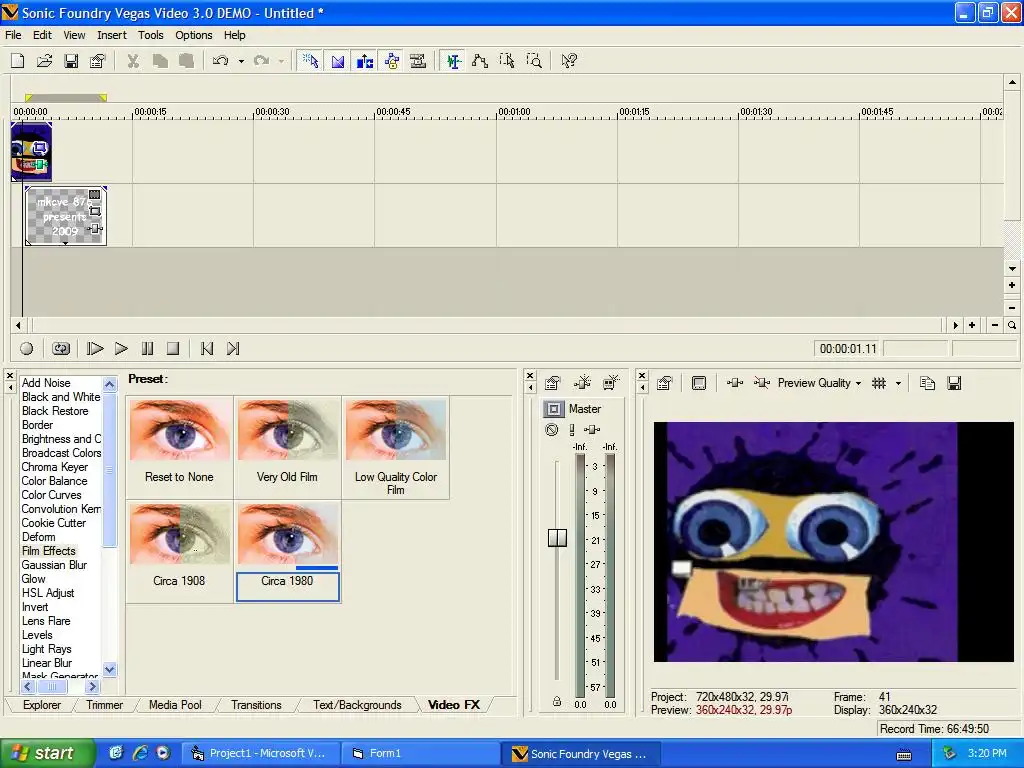Select Color Curves in effects list
1024x768 pixels.
[x=52, y=495]
